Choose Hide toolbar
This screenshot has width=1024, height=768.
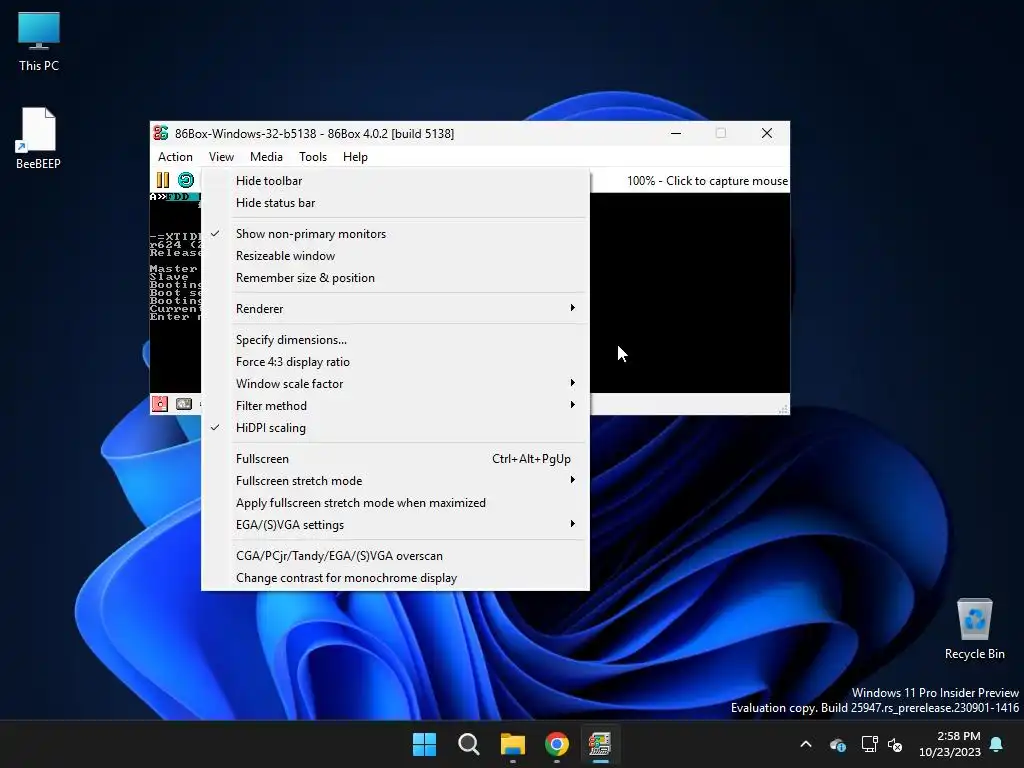(x=395, y=181)
